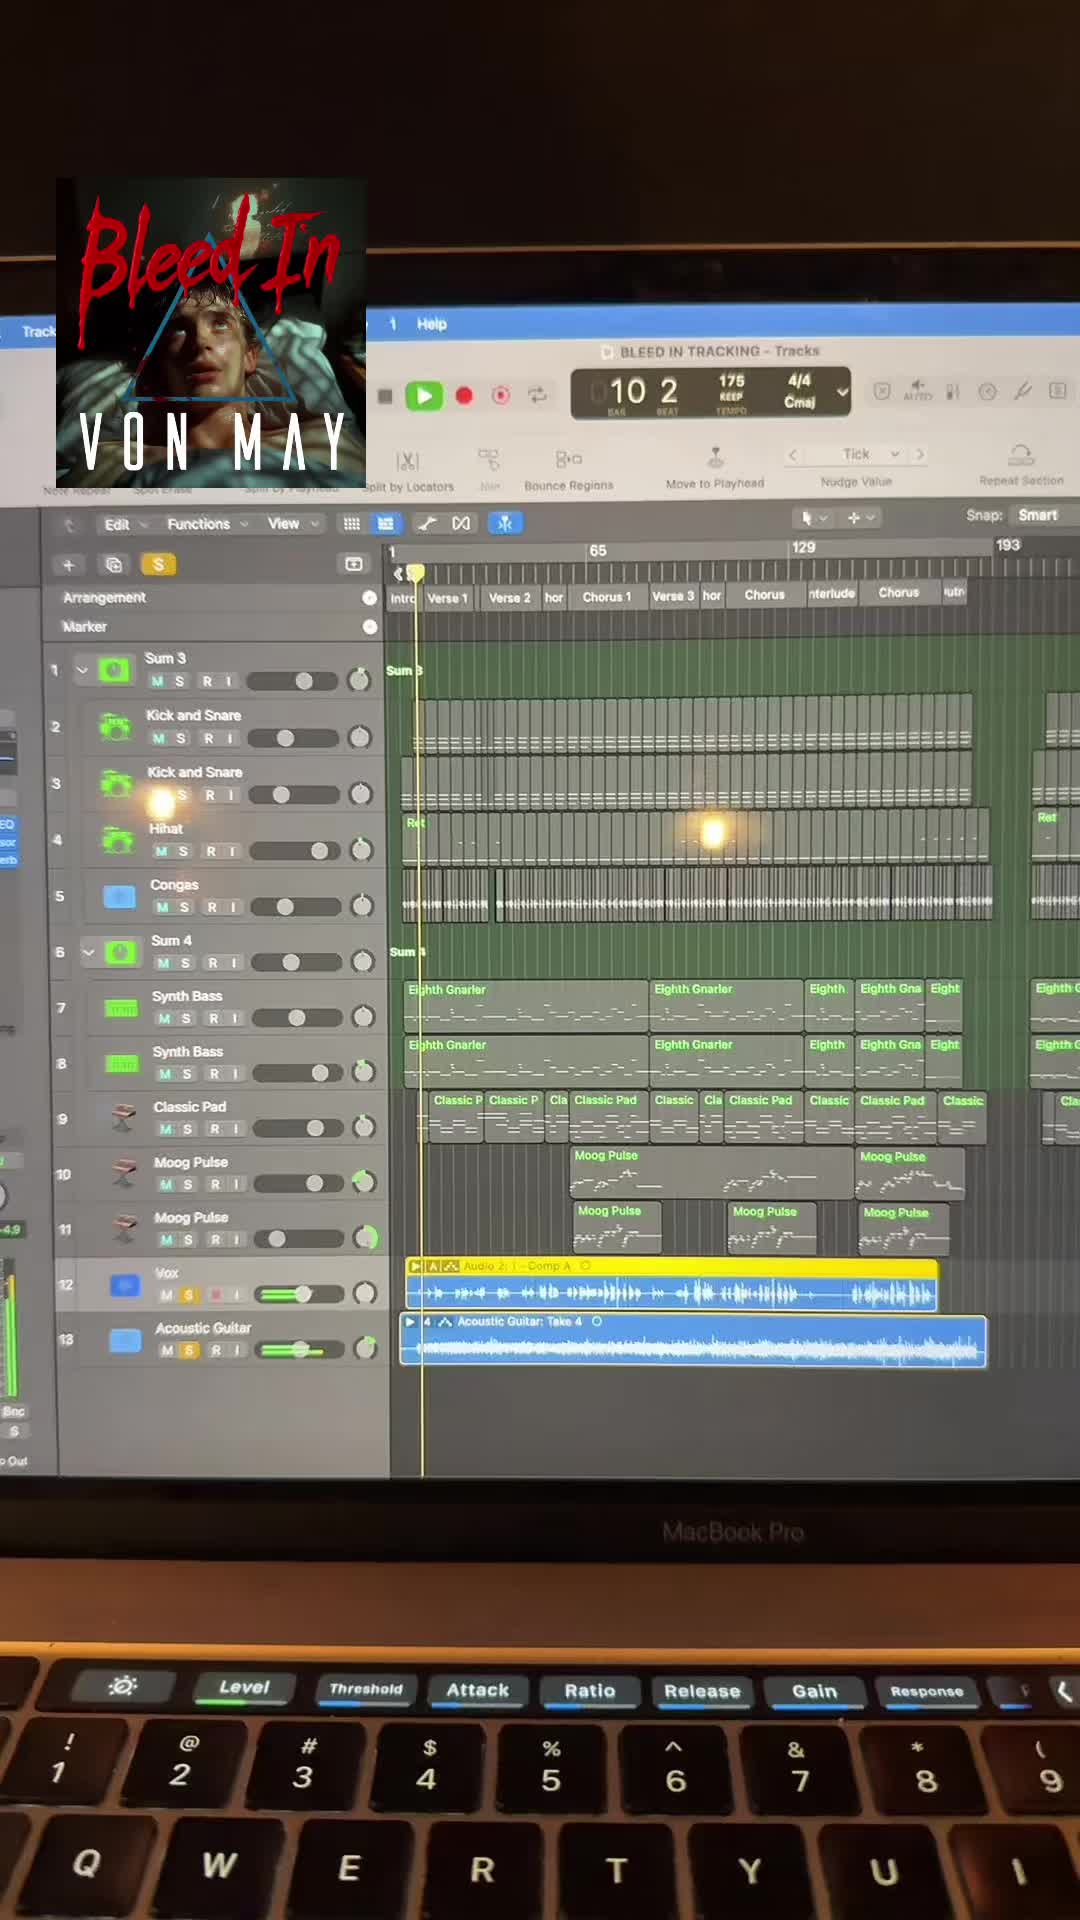Image resolution: width=1080 pixels, height=1920 pixels.
Task: Open the Tick nudge value dropdown
Action: click(x=856, y=454)
